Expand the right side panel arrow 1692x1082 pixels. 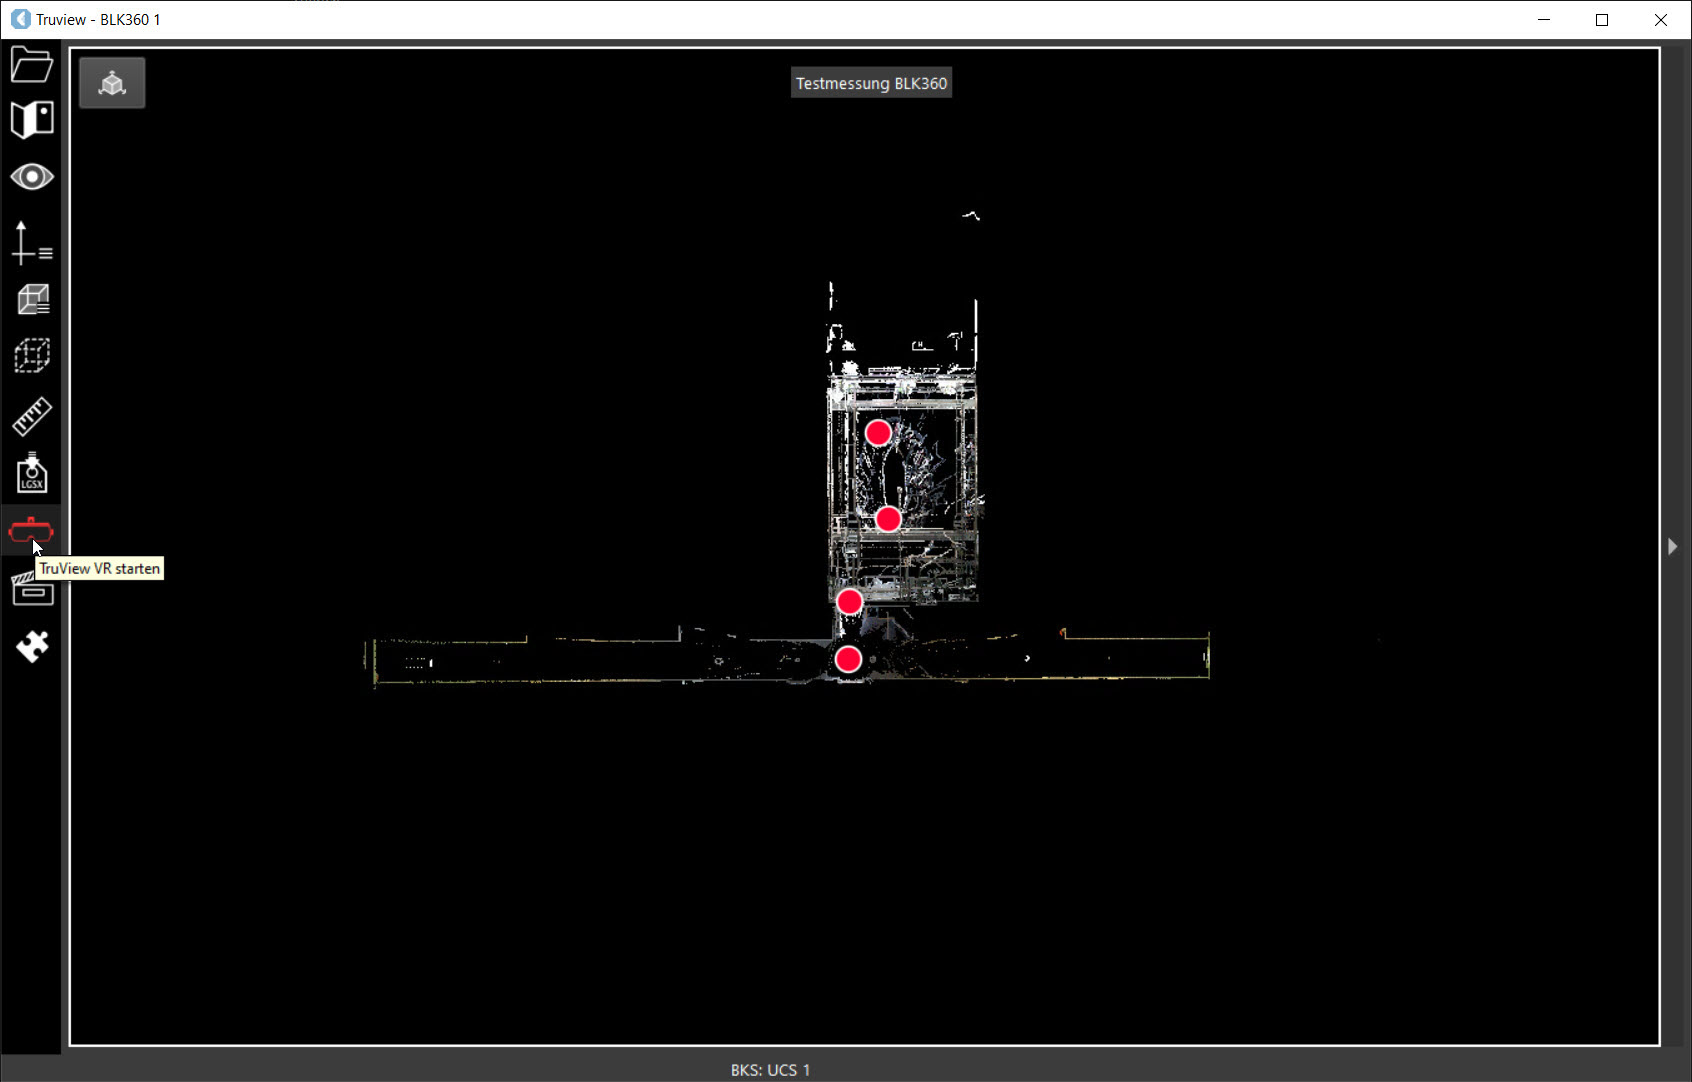tap(1672, 546)
